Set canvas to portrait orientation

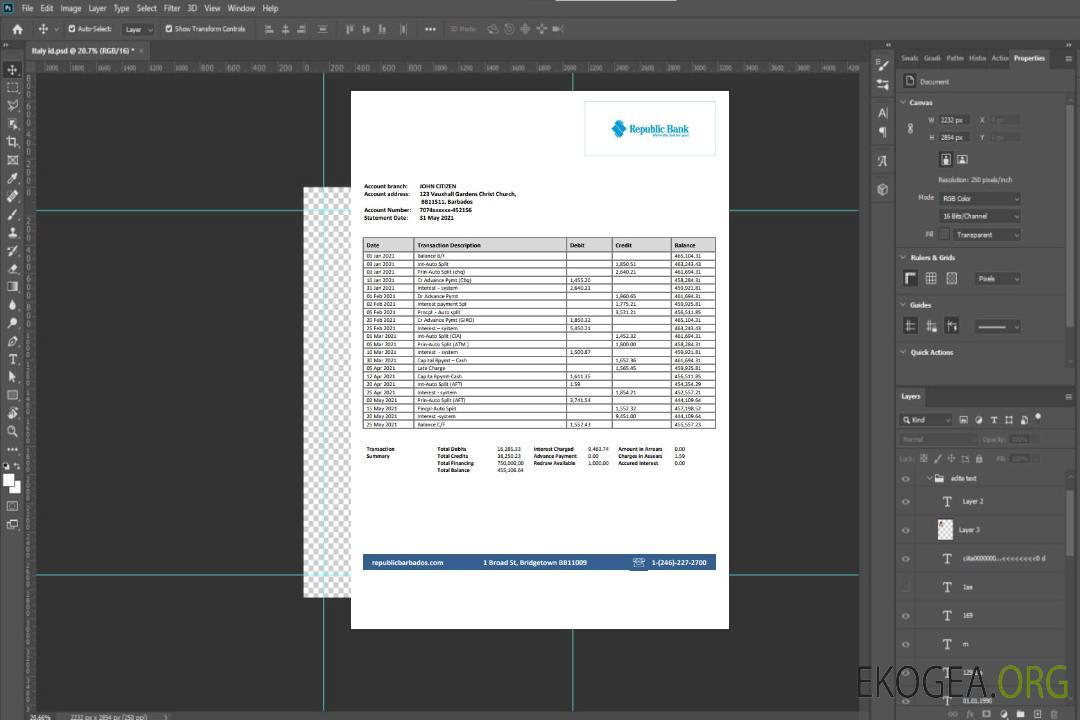tap(946, 159)
